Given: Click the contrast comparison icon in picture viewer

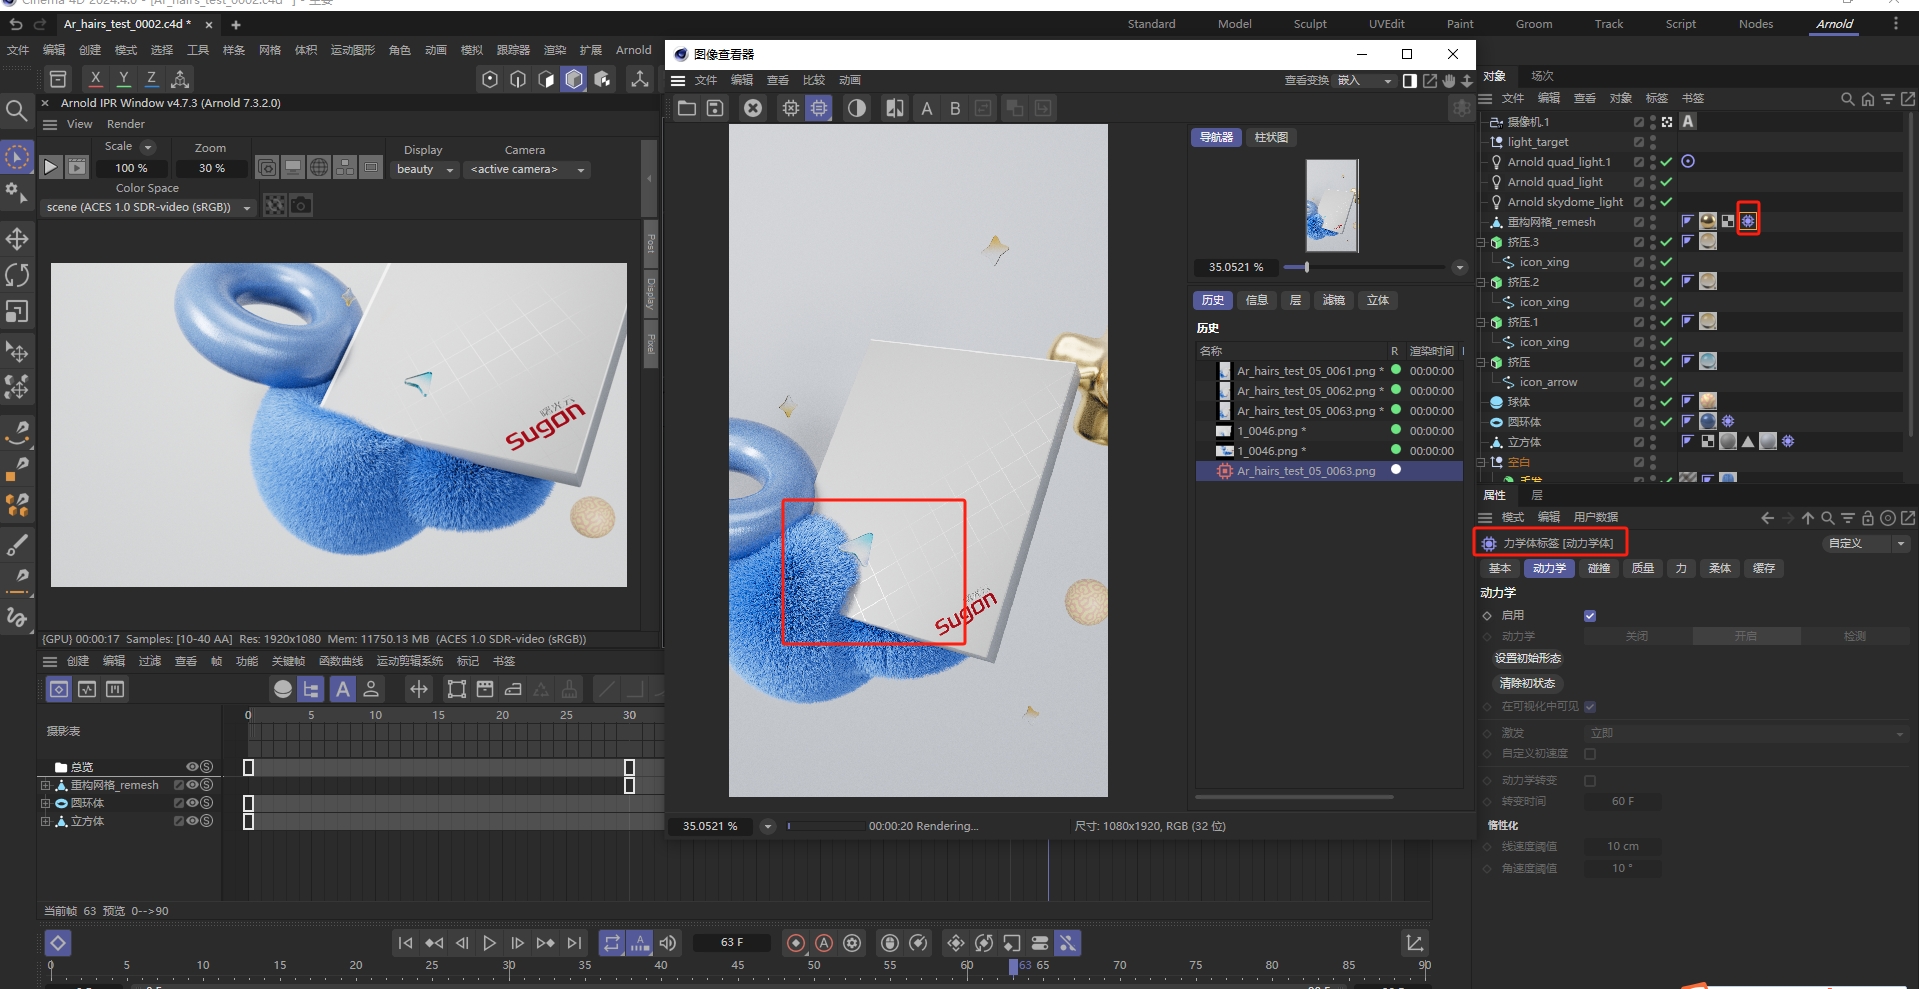Looking at the screenshot, I should [856, 108].
